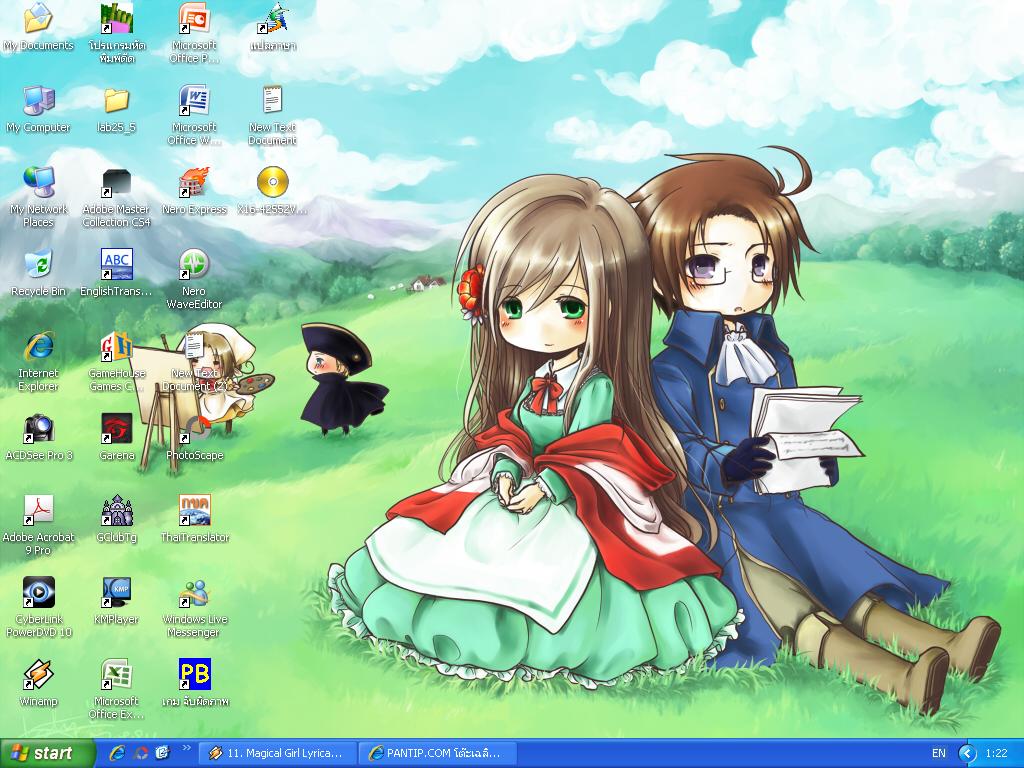
Task: Open the EN language bar indicator
Action: 938,754
